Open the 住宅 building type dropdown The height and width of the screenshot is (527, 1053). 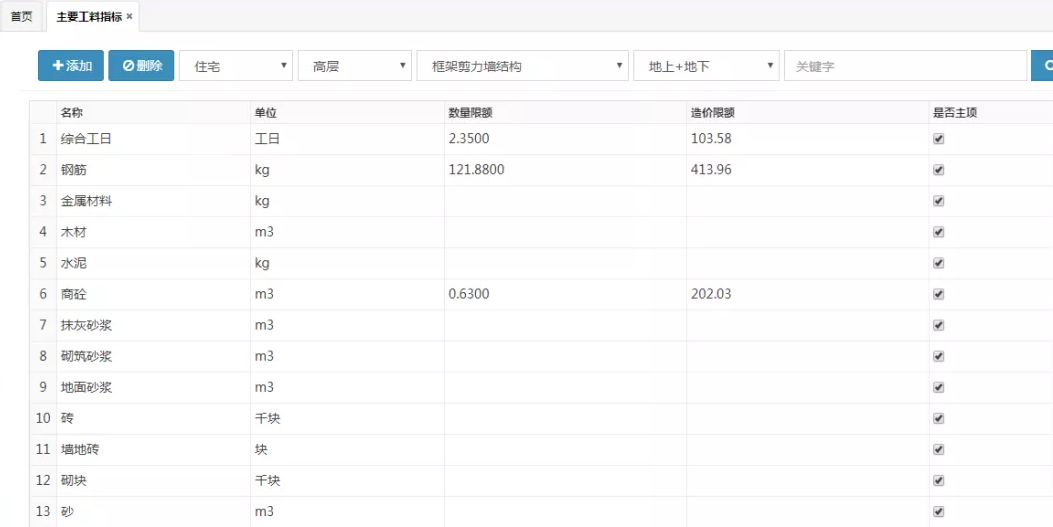click(x=236, y=66)
